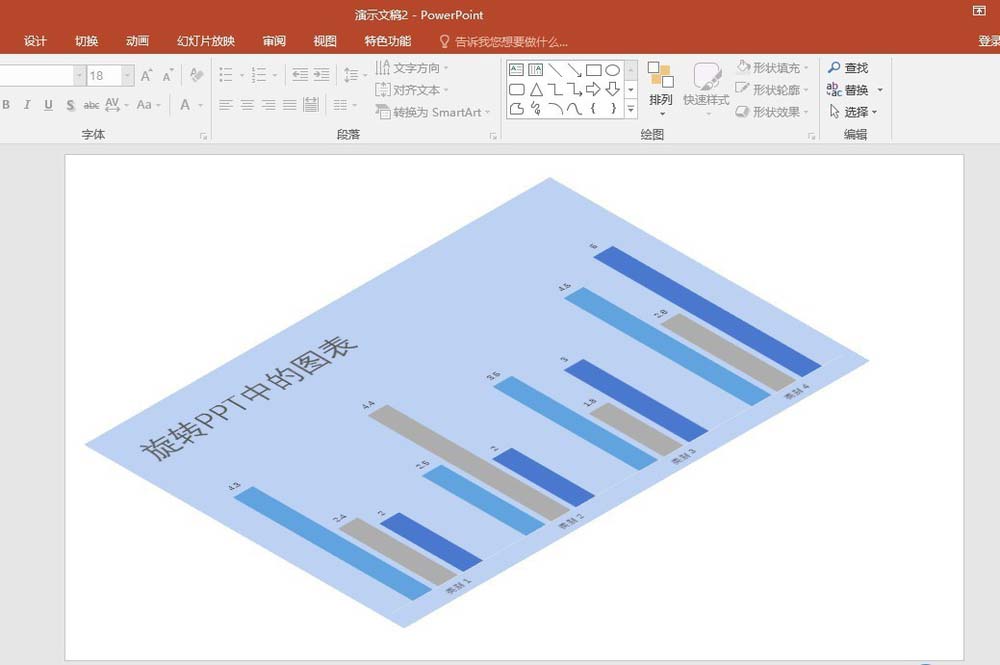This screenshot has height=665, width=1000.
Task: Toggle strikethrough formatting
Action: pos(91,105)
